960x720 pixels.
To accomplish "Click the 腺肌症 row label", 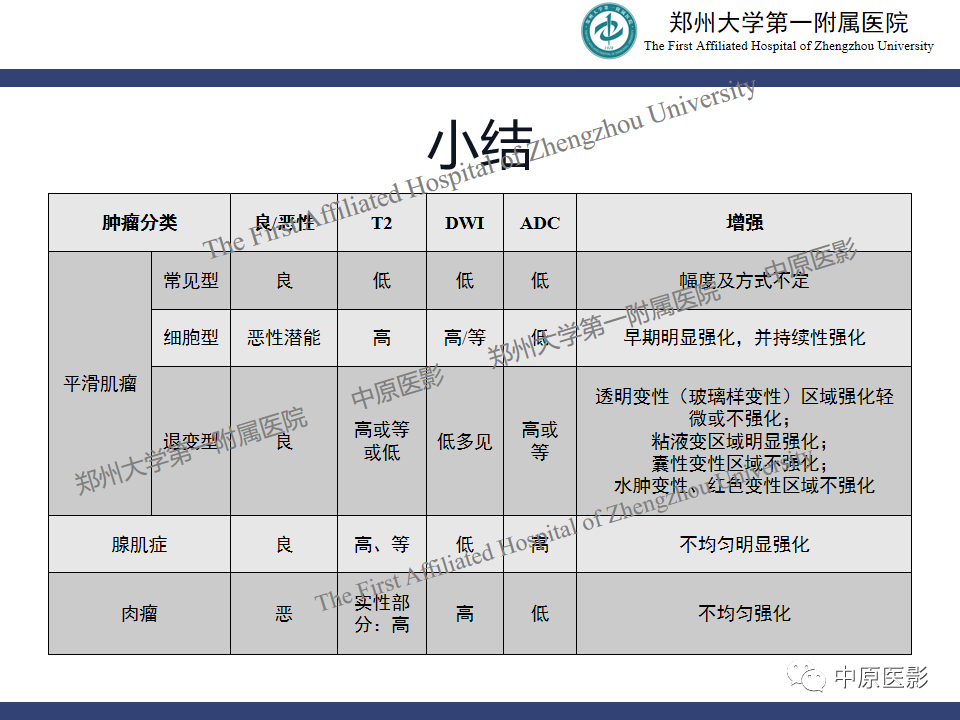I will pos(140,544).
